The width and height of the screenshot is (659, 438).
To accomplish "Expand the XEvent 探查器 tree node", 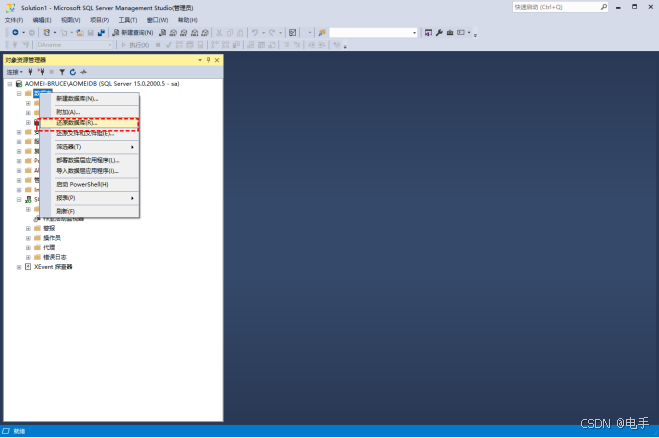I will tap(18, 267).
